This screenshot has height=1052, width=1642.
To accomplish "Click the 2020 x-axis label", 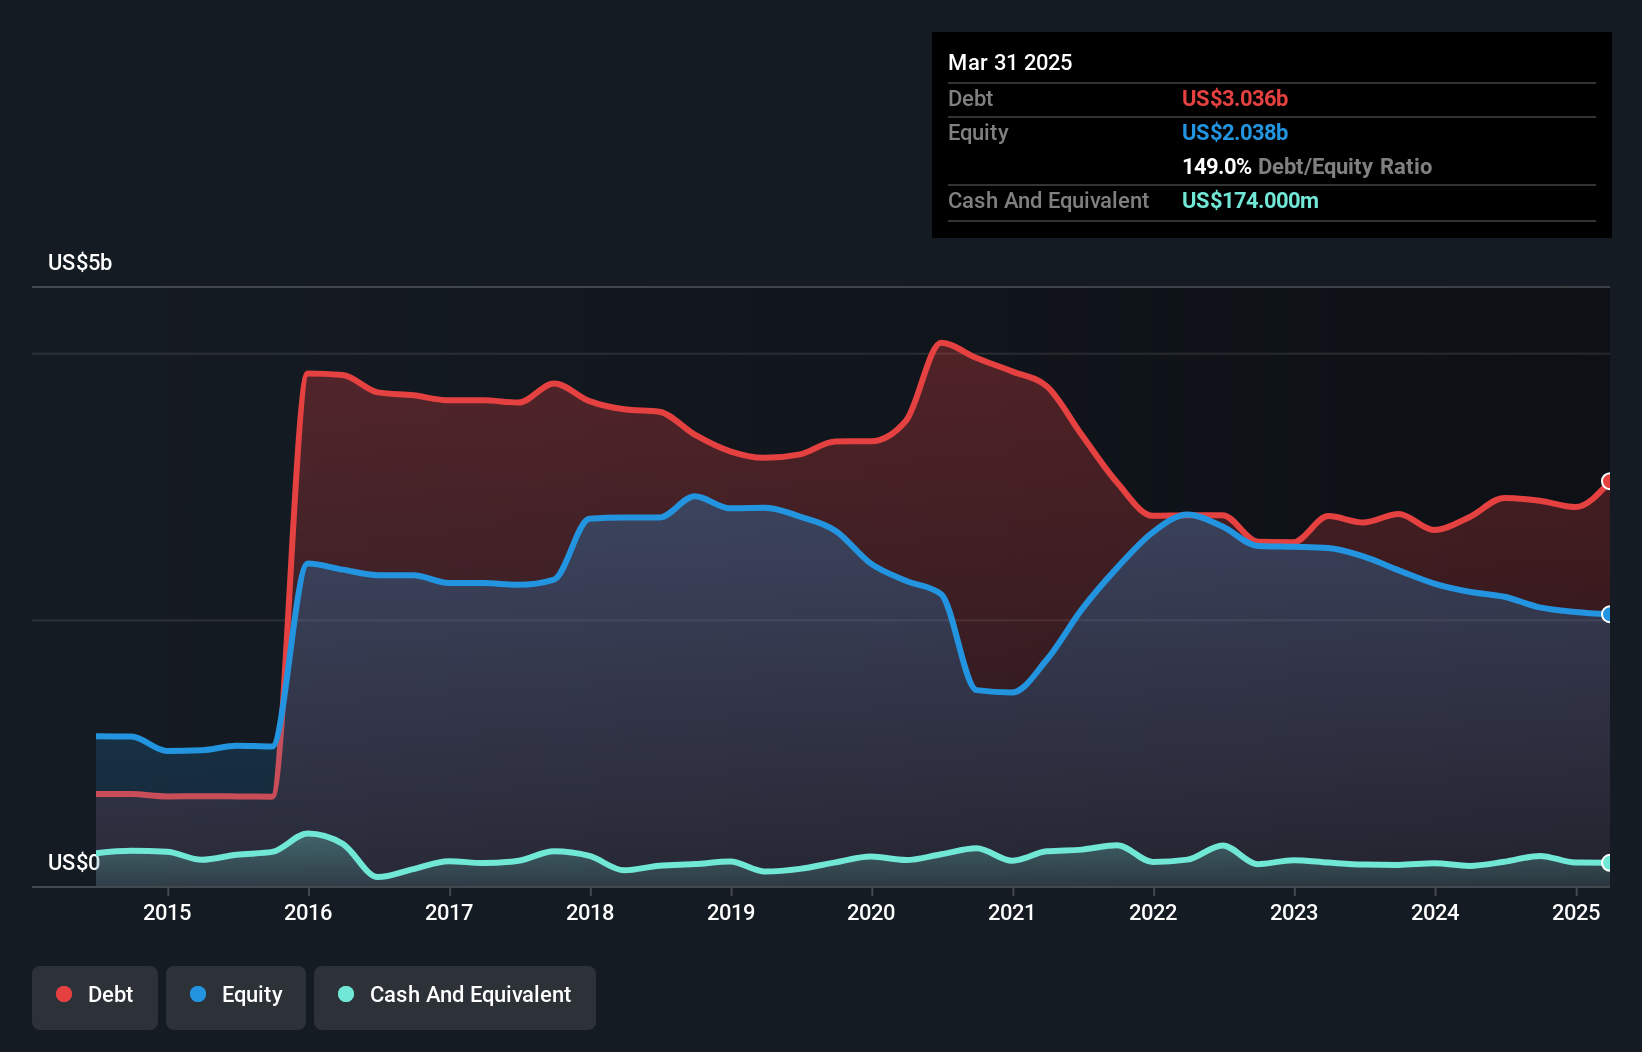I will coord(871,912).
